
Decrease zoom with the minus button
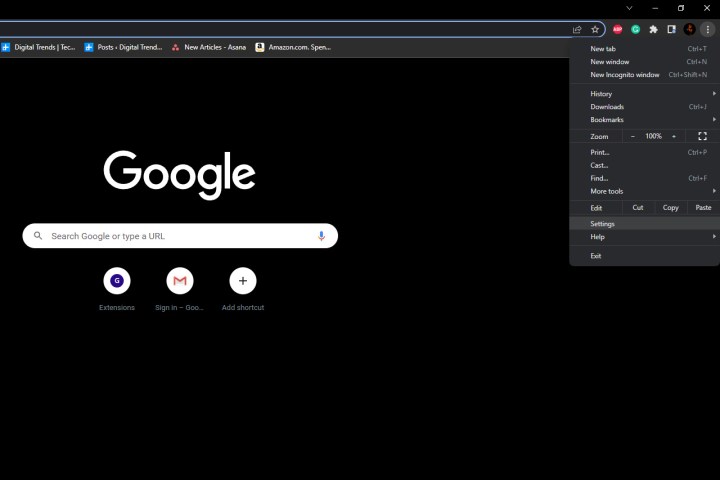point(633,136)
